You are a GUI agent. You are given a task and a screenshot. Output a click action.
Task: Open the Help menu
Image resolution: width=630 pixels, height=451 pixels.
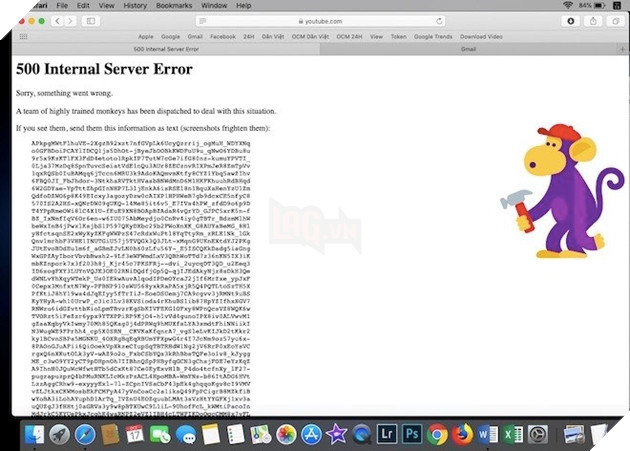point(243,5)
